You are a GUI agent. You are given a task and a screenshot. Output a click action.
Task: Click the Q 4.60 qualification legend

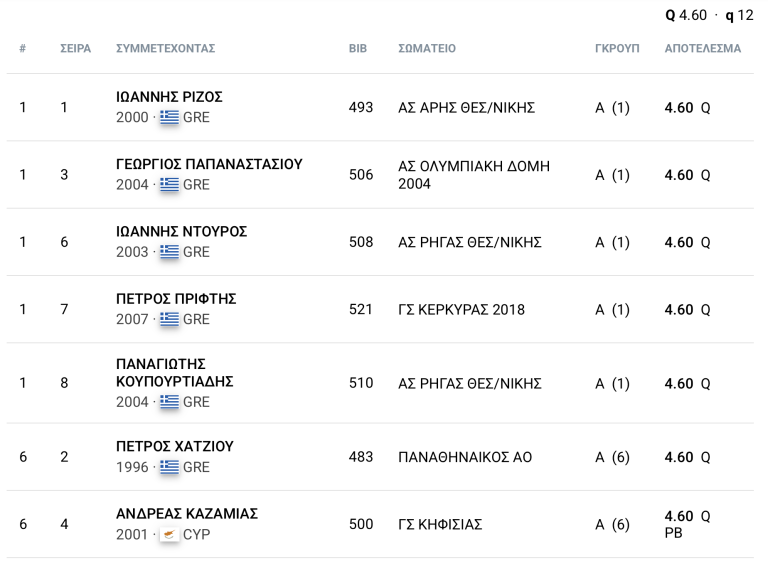[687, 16]
